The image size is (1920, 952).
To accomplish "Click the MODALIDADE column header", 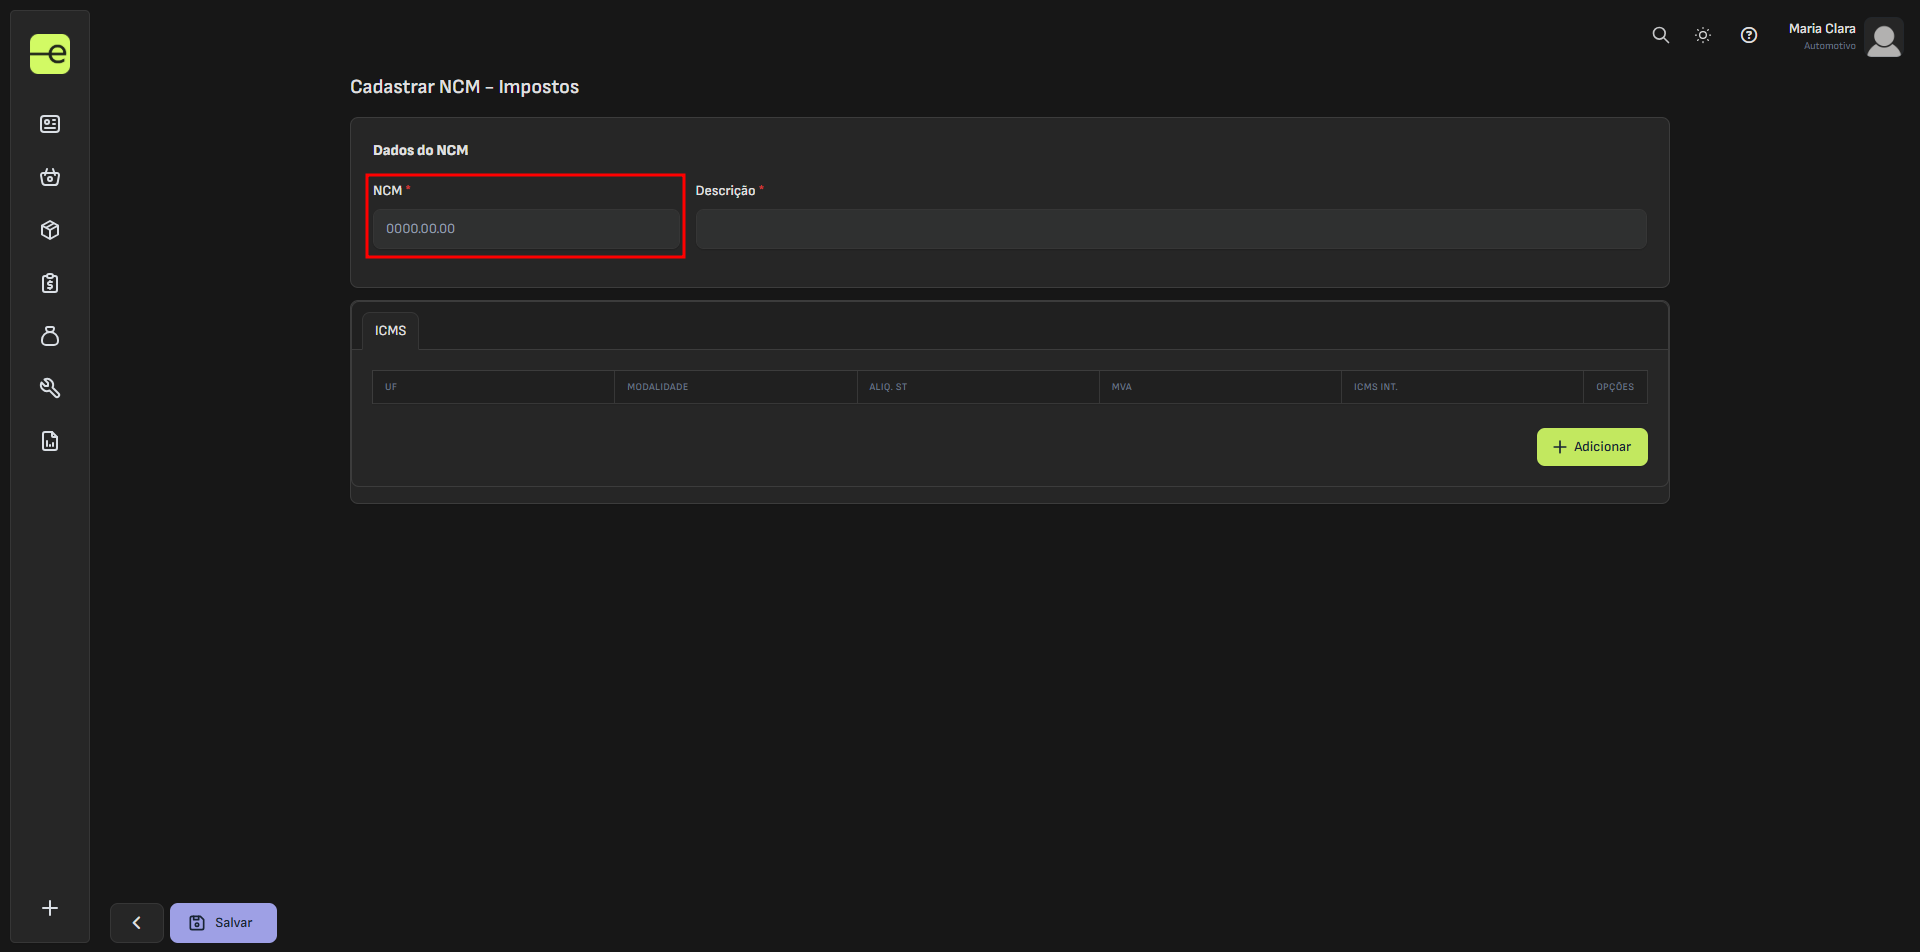I will click(x=657, y=387).
